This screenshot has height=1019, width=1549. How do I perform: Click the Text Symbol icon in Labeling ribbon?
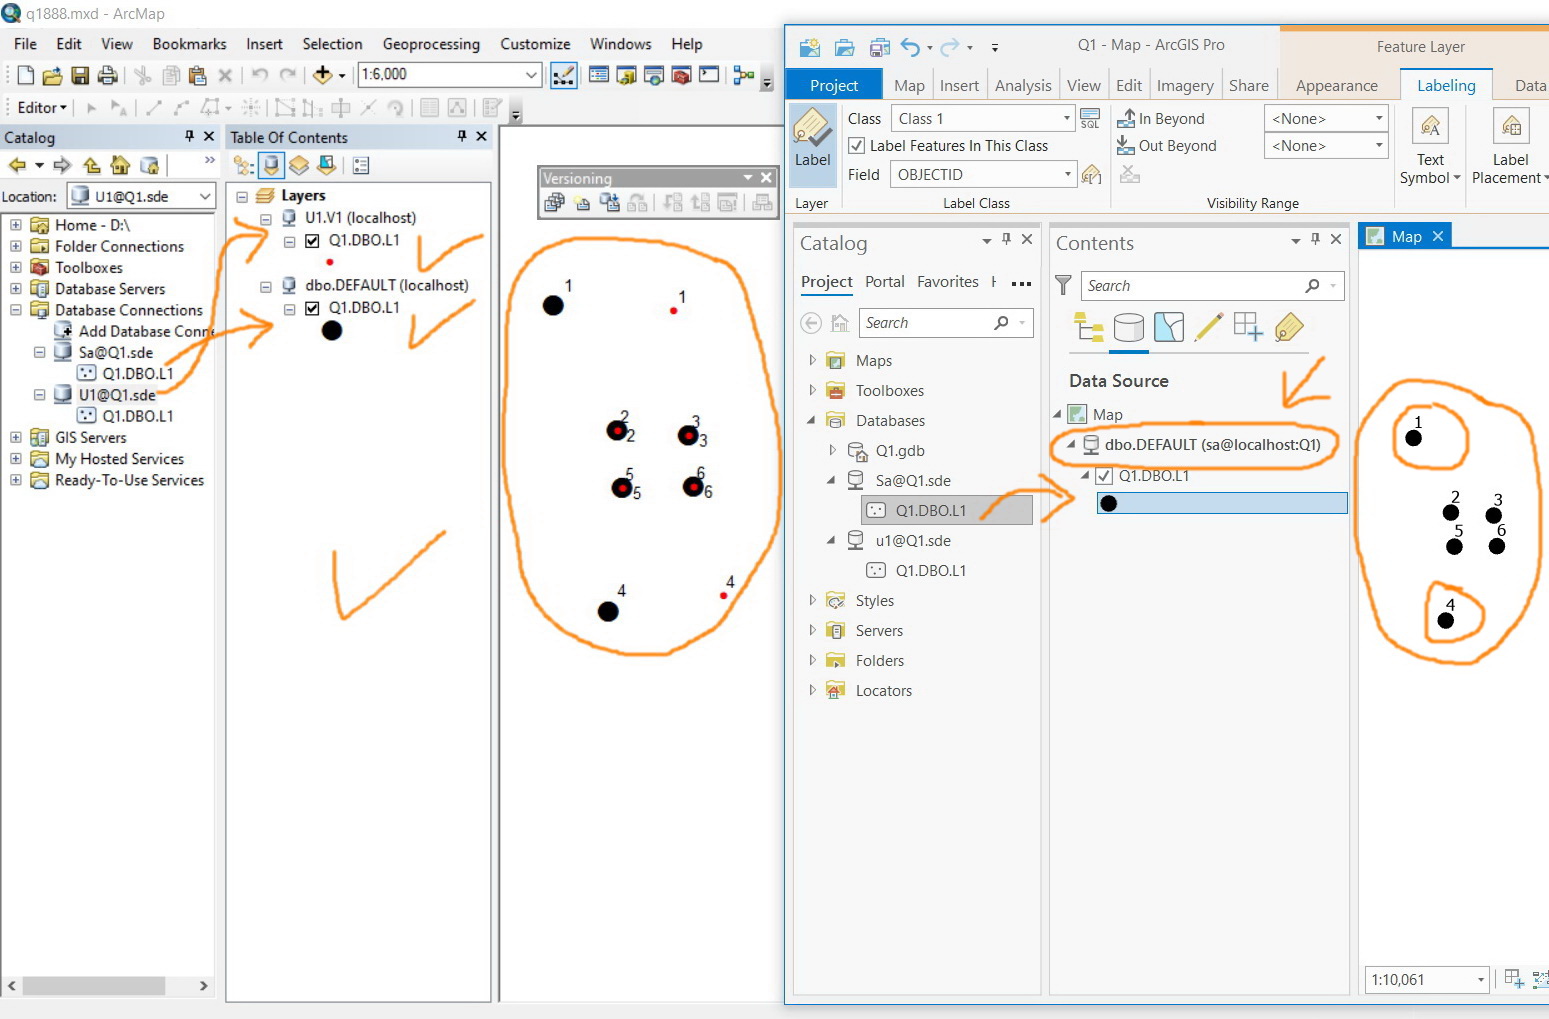(1430, 127)
